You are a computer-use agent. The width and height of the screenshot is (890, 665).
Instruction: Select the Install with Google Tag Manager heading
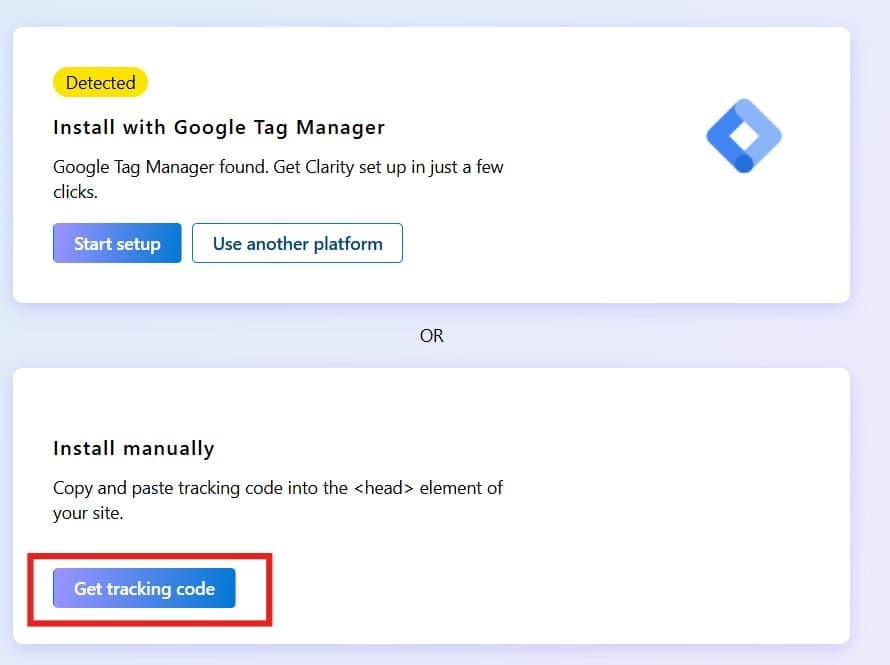218,127
